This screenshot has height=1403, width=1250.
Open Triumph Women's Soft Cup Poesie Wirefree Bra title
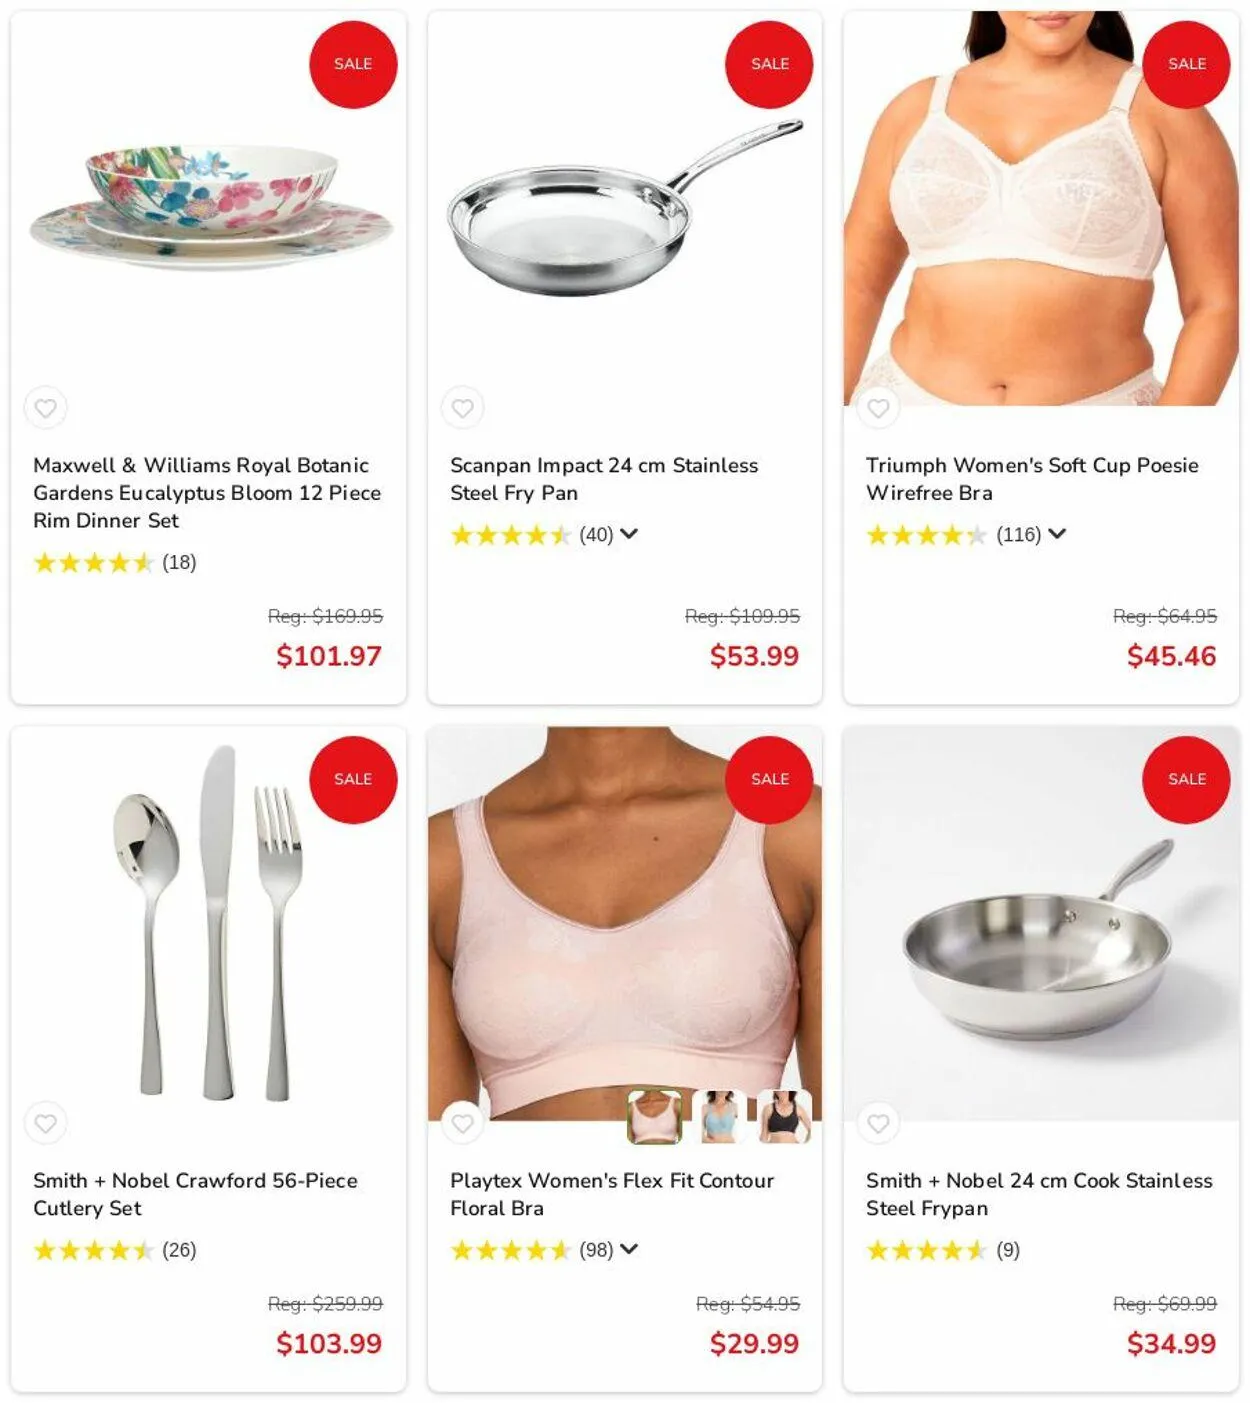[1032, 479]
